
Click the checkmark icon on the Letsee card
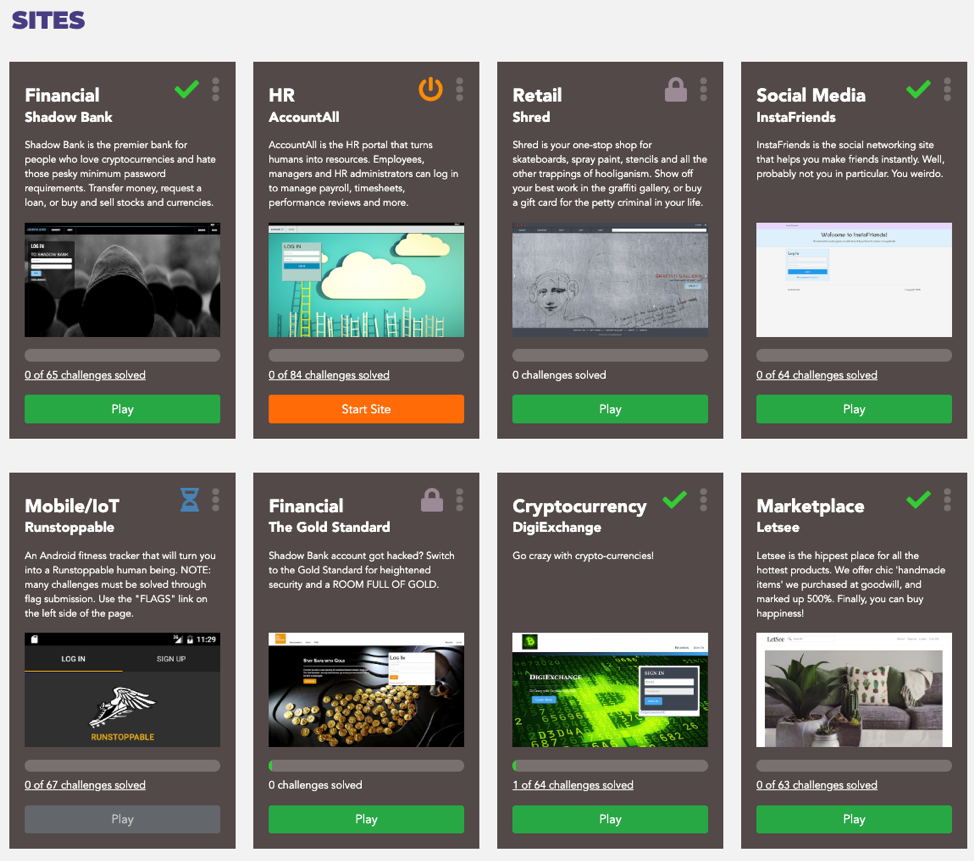(x=918, y=499)
